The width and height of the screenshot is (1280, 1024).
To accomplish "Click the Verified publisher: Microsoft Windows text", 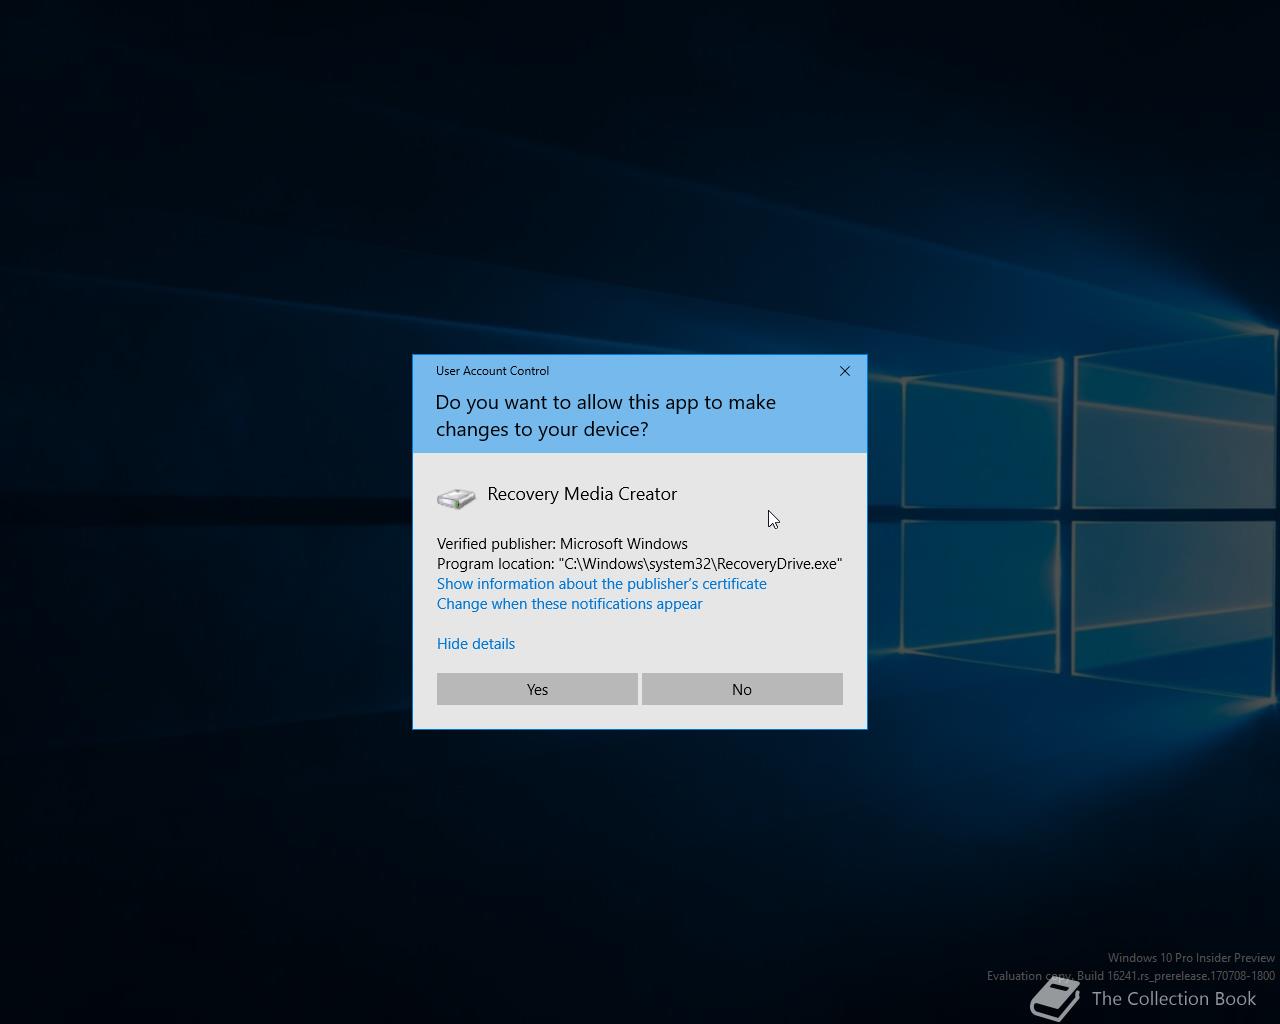I will click(x=562, y=544).
